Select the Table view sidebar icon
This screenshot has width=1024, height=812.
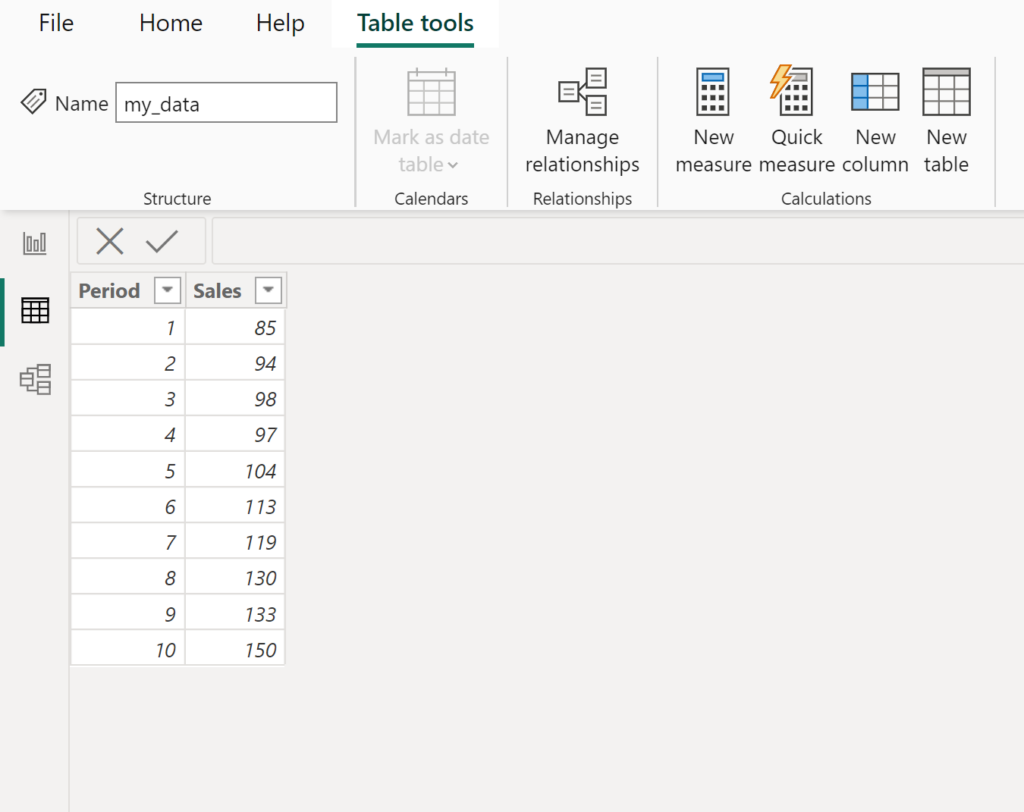pyautogui.click(x=34, y=310)
